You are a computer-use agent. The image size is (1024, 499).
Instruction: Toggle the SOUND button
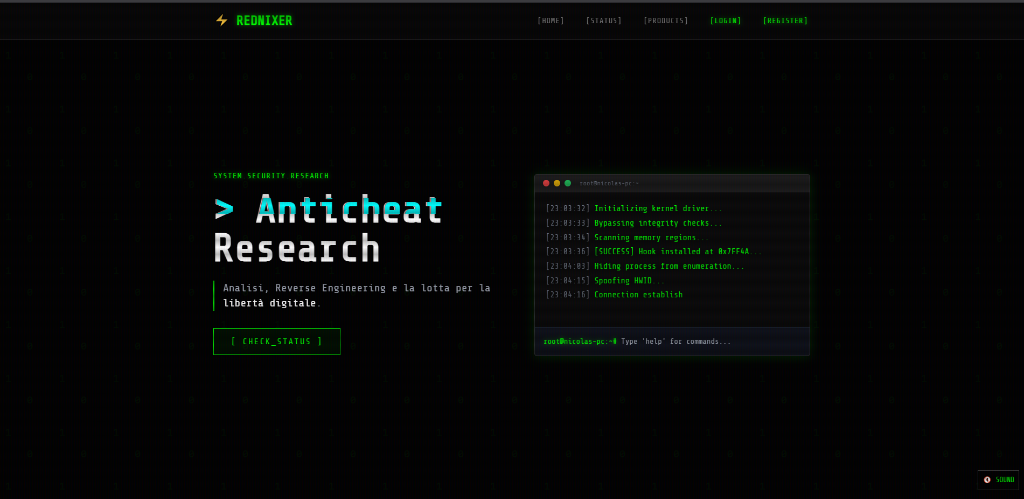pos(999,479)
